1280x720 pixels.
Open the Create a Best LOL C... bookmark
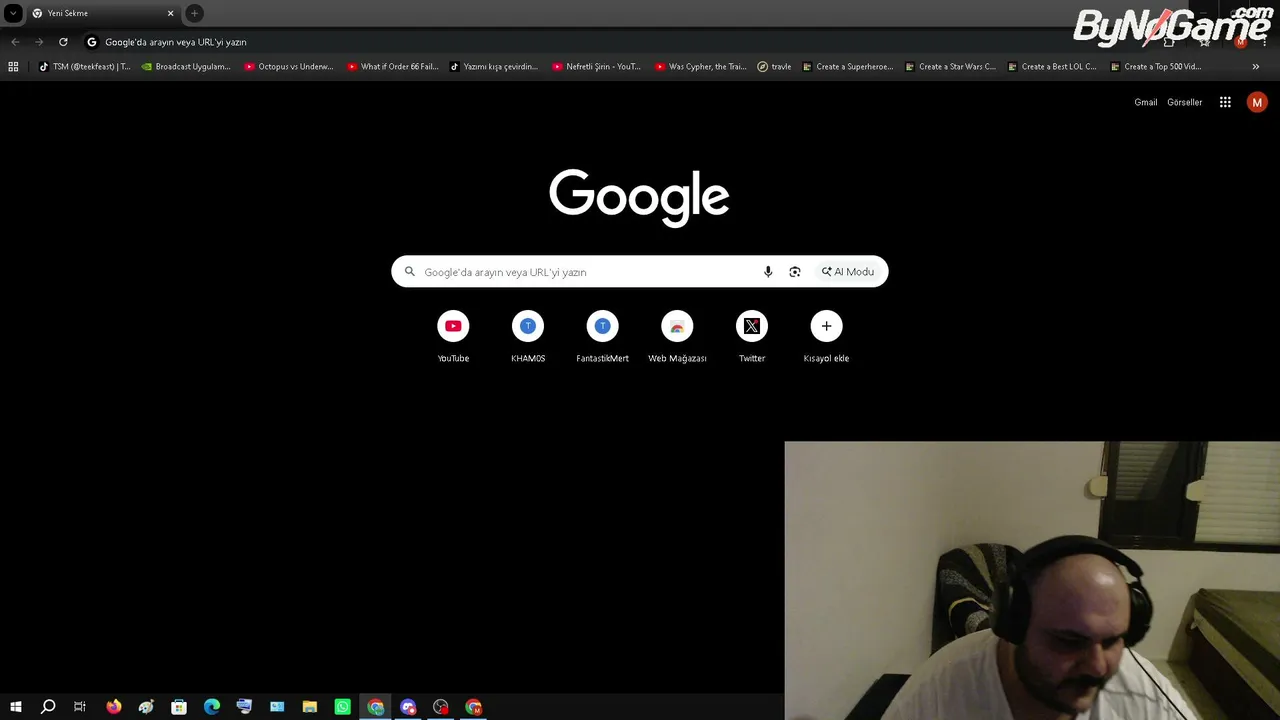click(1053, 67)
